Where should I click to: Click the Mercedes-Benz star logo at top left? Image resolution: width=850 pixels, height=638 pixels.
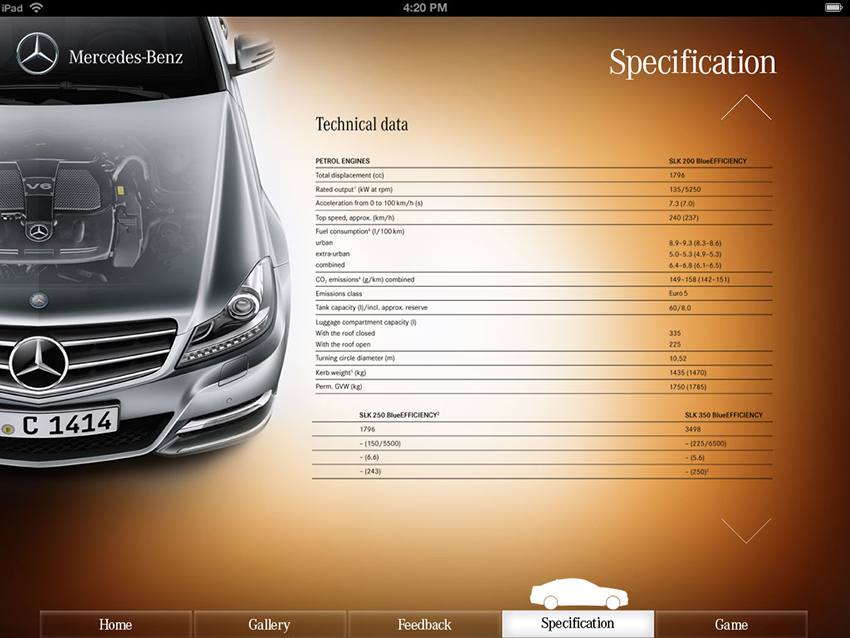pos(37,54)
